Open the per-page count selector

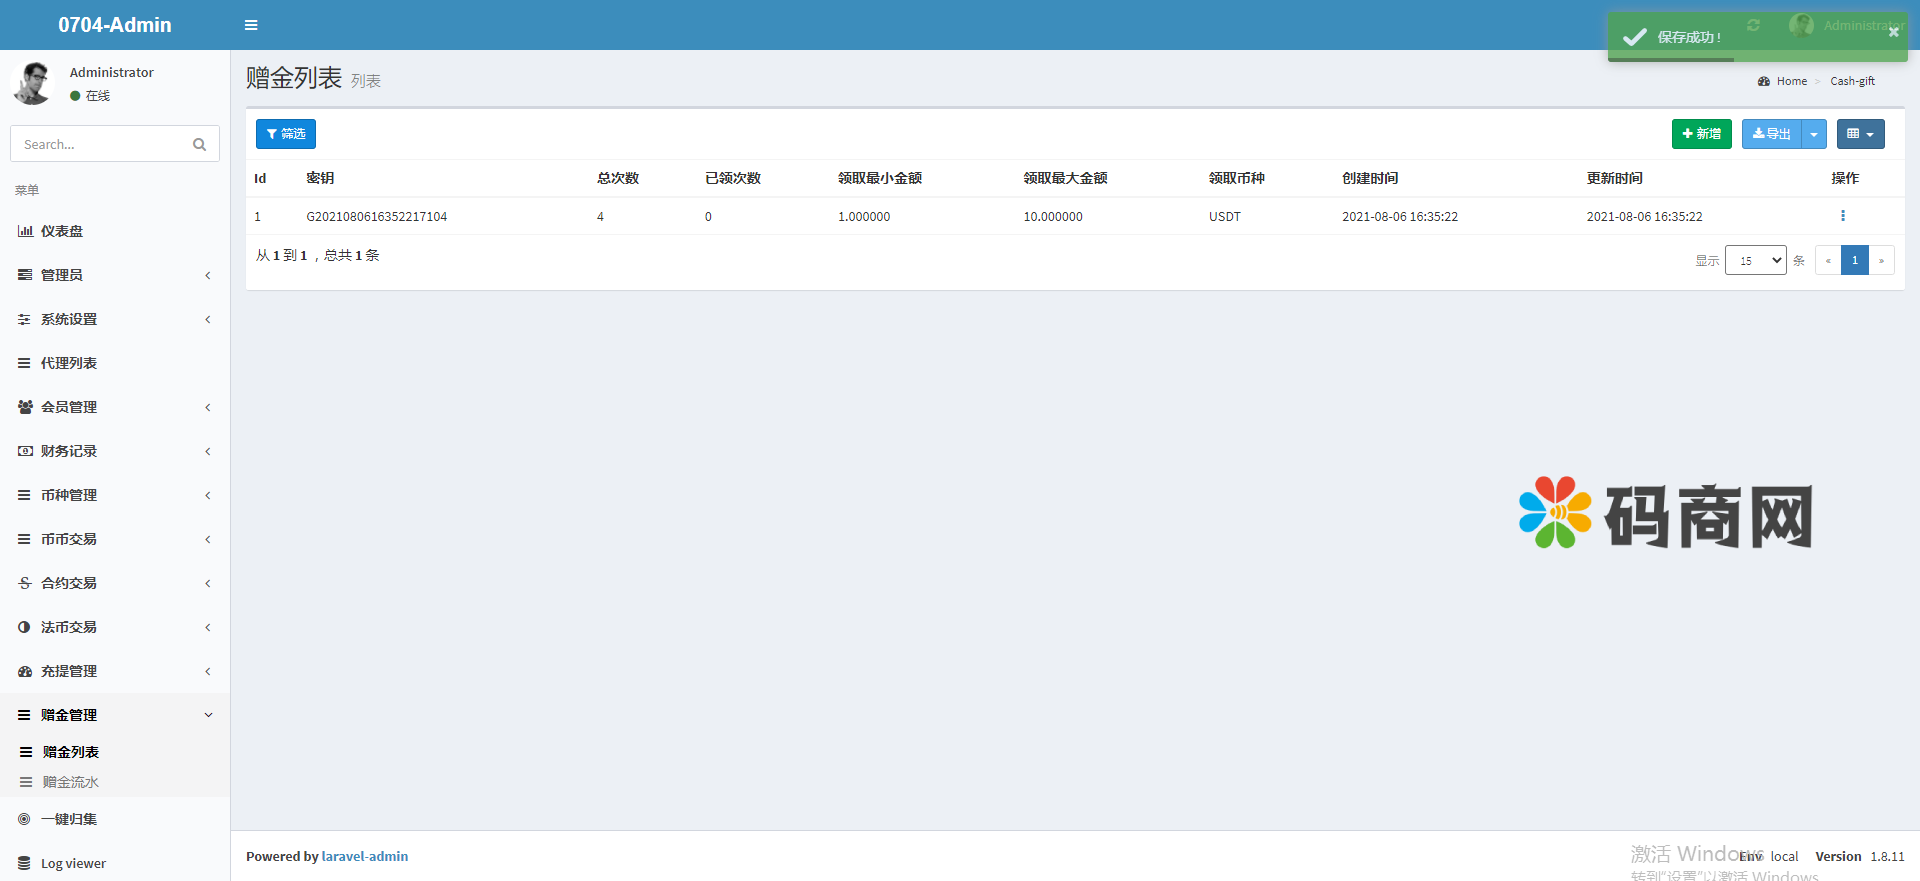[x=1755, y=260]
